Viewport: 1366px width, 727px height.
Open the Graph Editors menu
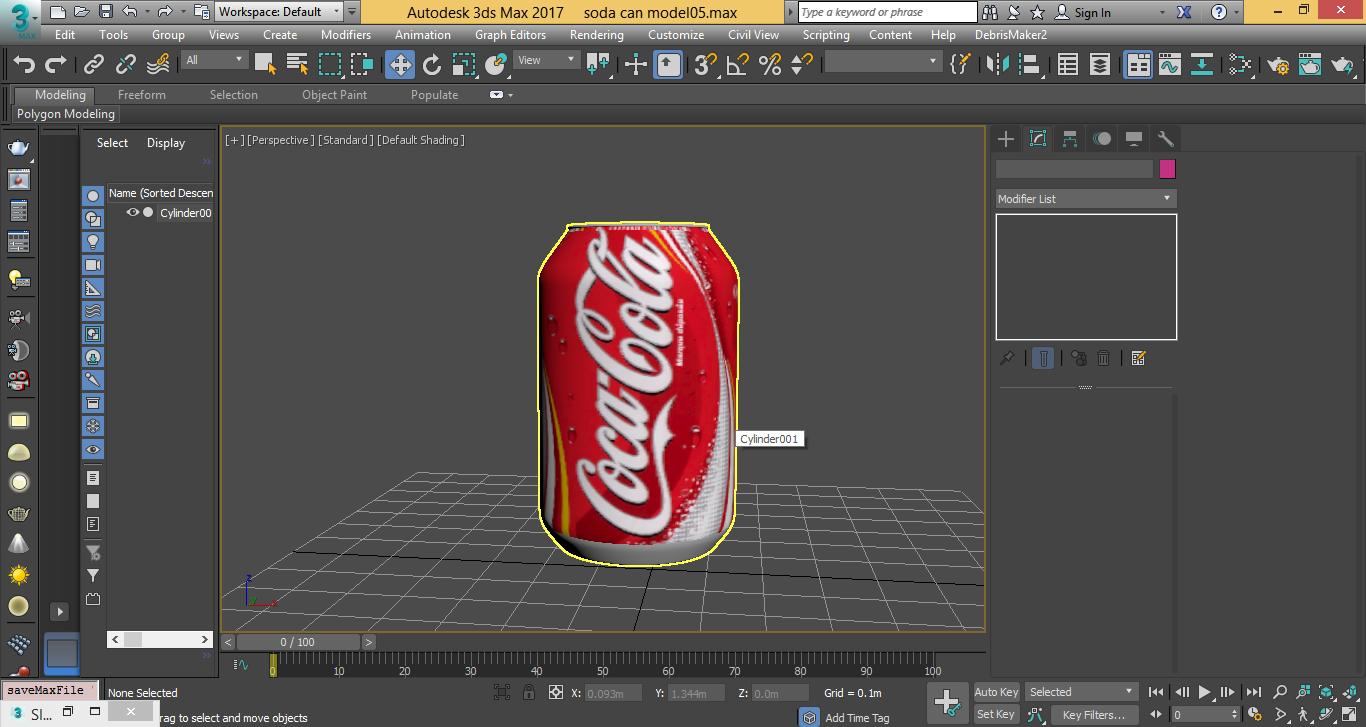click(x=510, y=34)
